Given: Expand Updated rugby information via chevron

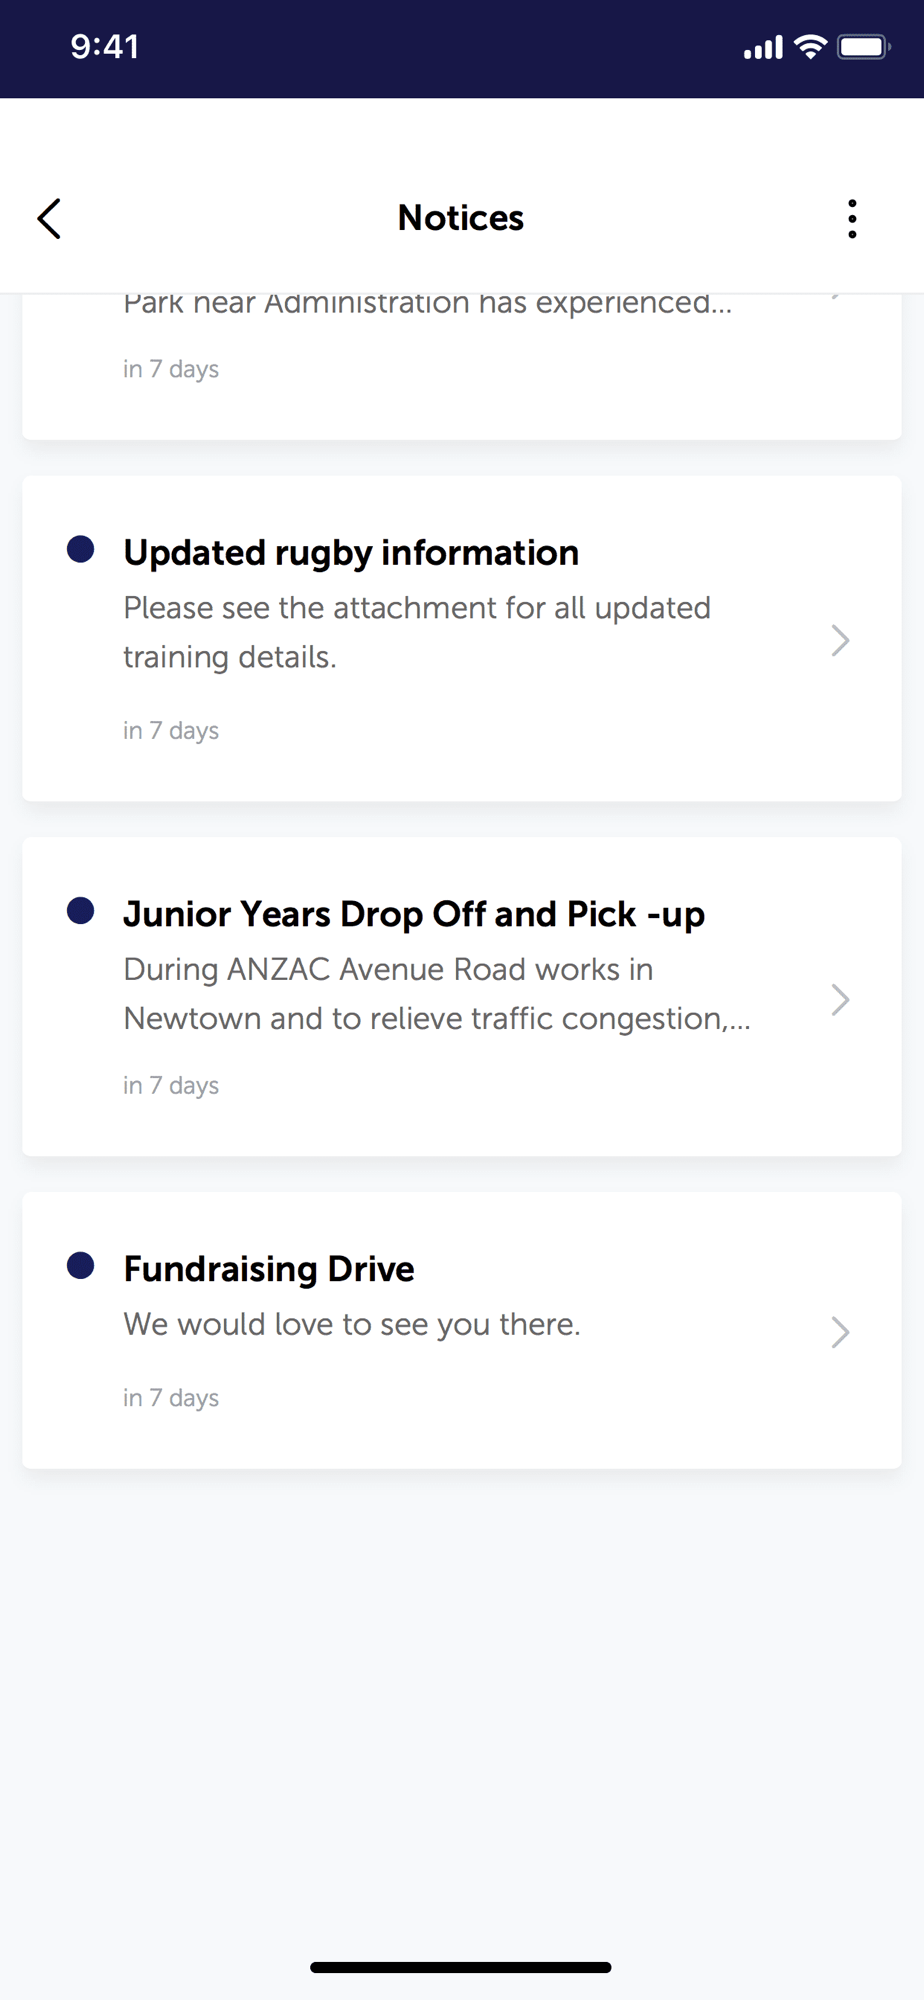Looking at the screenshot, I should [840, 640].
